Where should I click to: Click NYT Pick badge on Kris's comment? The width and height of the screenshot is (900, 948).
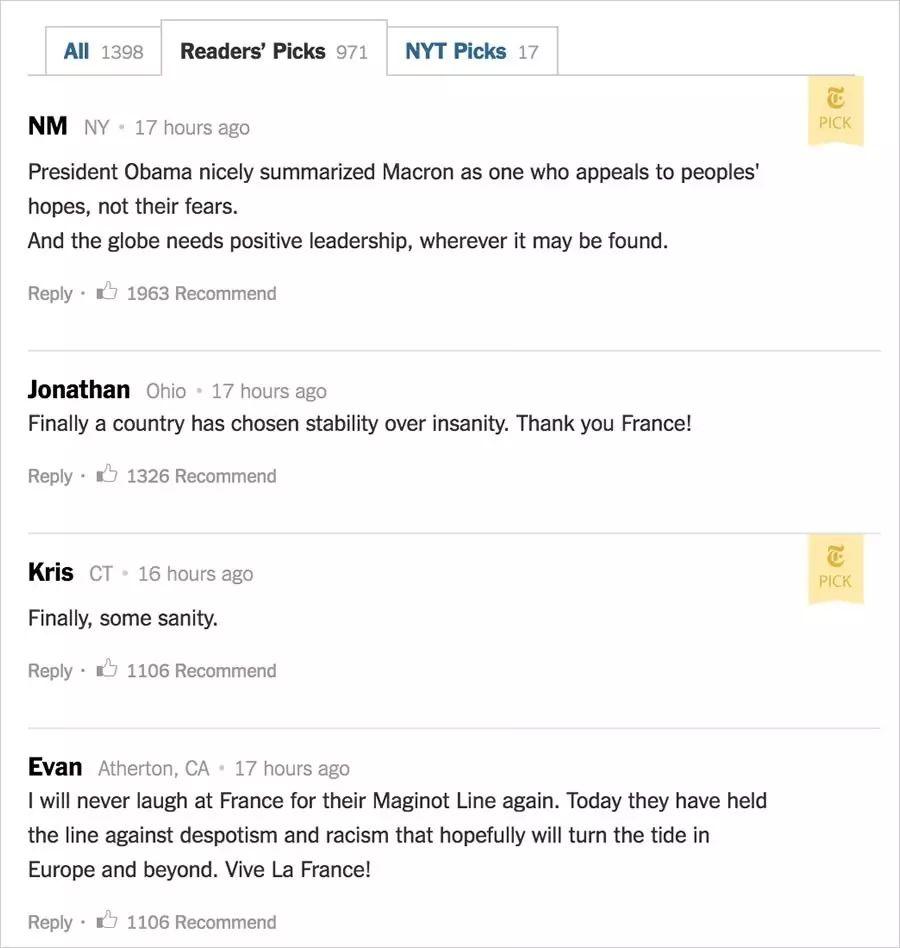[x=835, y=569]
